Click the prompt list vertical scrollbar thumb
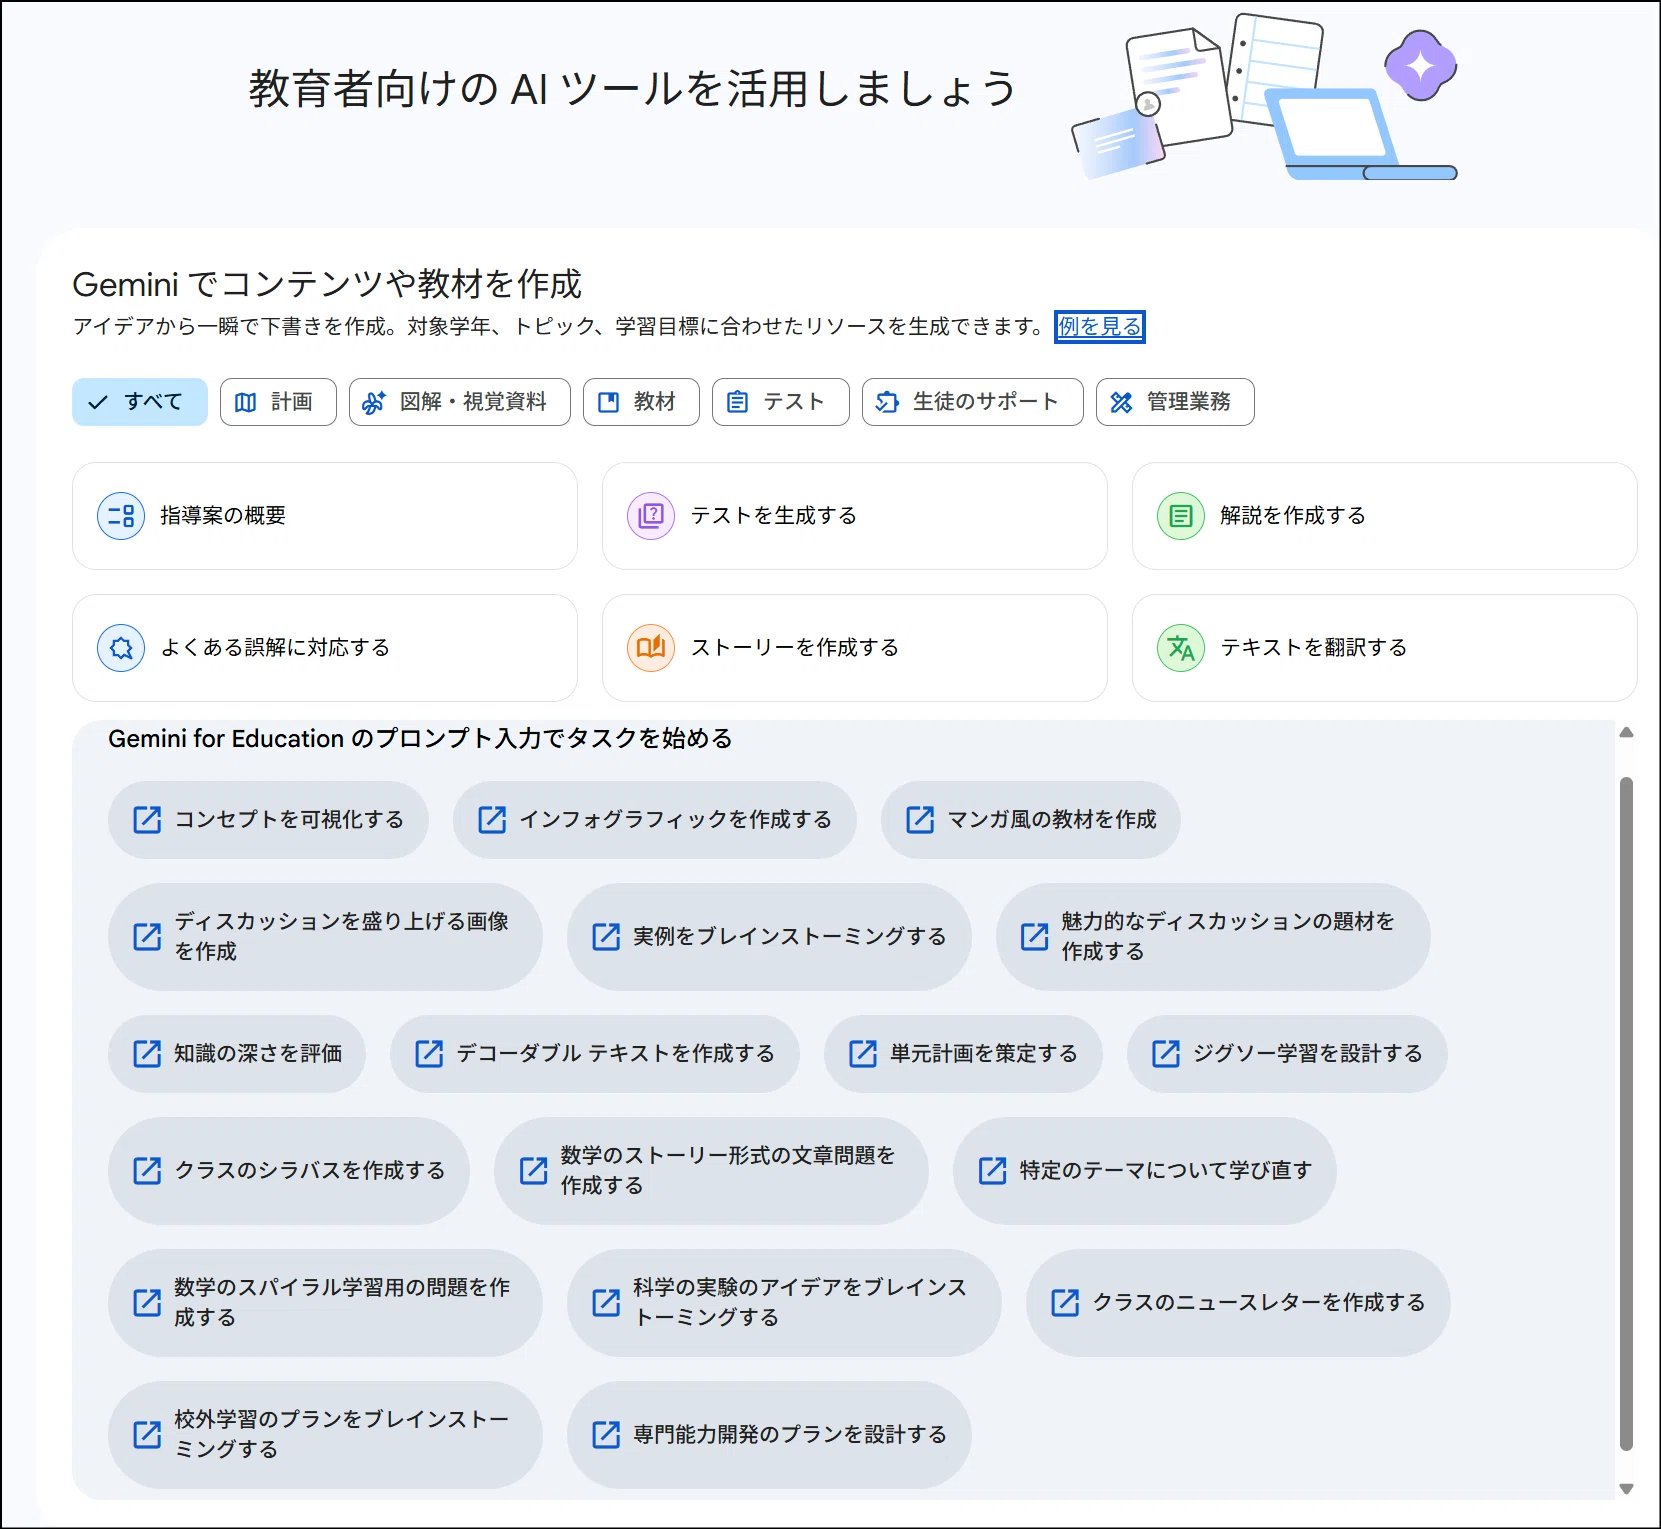The height and width of the screenshot is (1529, 1661). point(1626,1113)
